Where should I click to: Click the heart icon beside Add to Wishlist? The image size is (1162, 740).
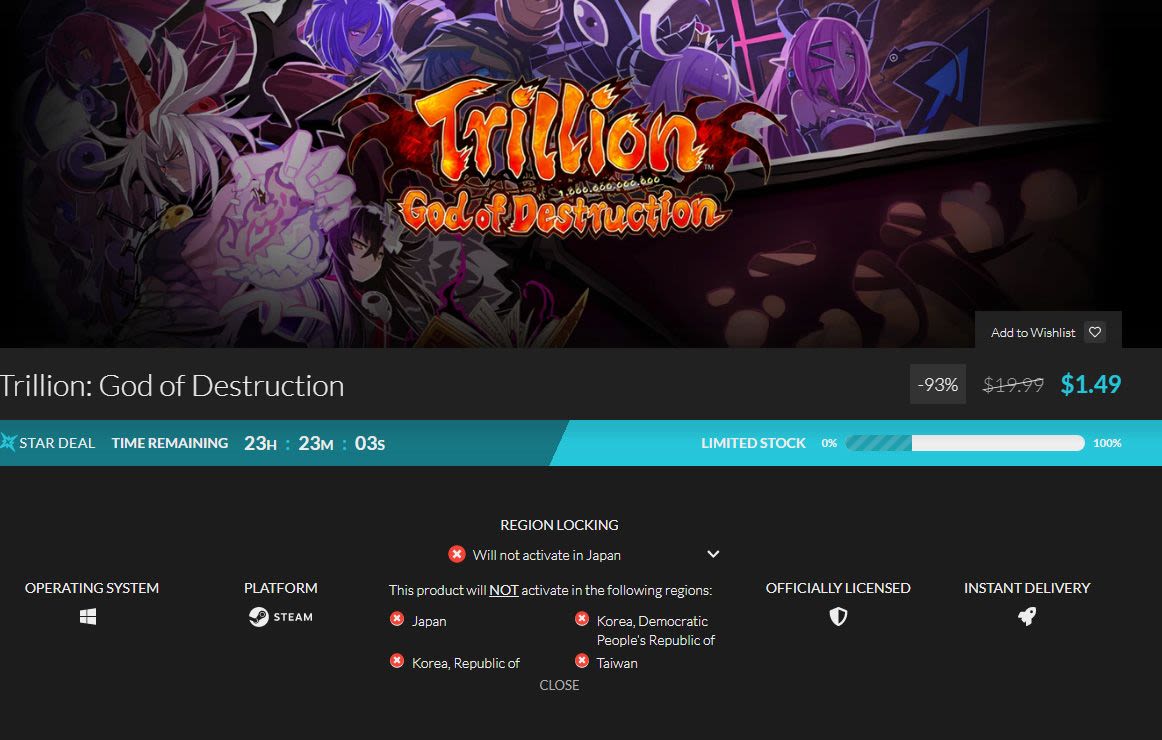click(1095, 332)
